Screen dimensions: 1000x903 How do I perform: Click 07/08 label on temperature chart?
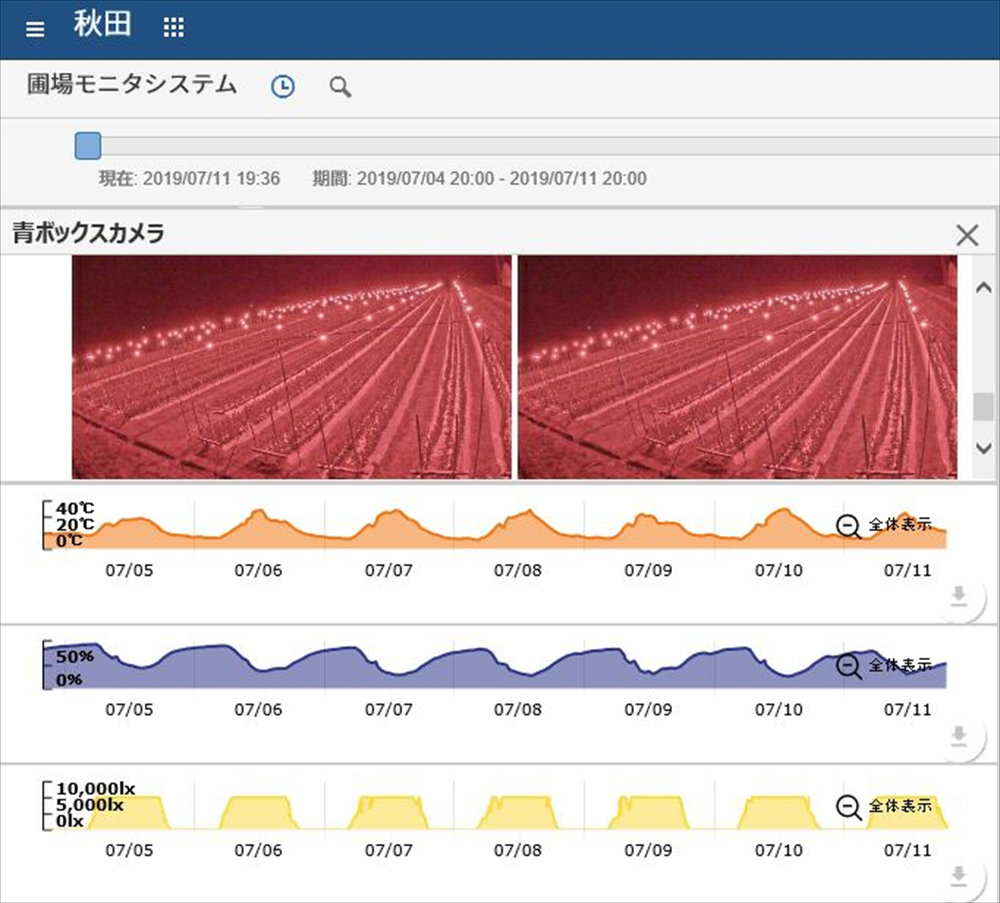(518, 570)
